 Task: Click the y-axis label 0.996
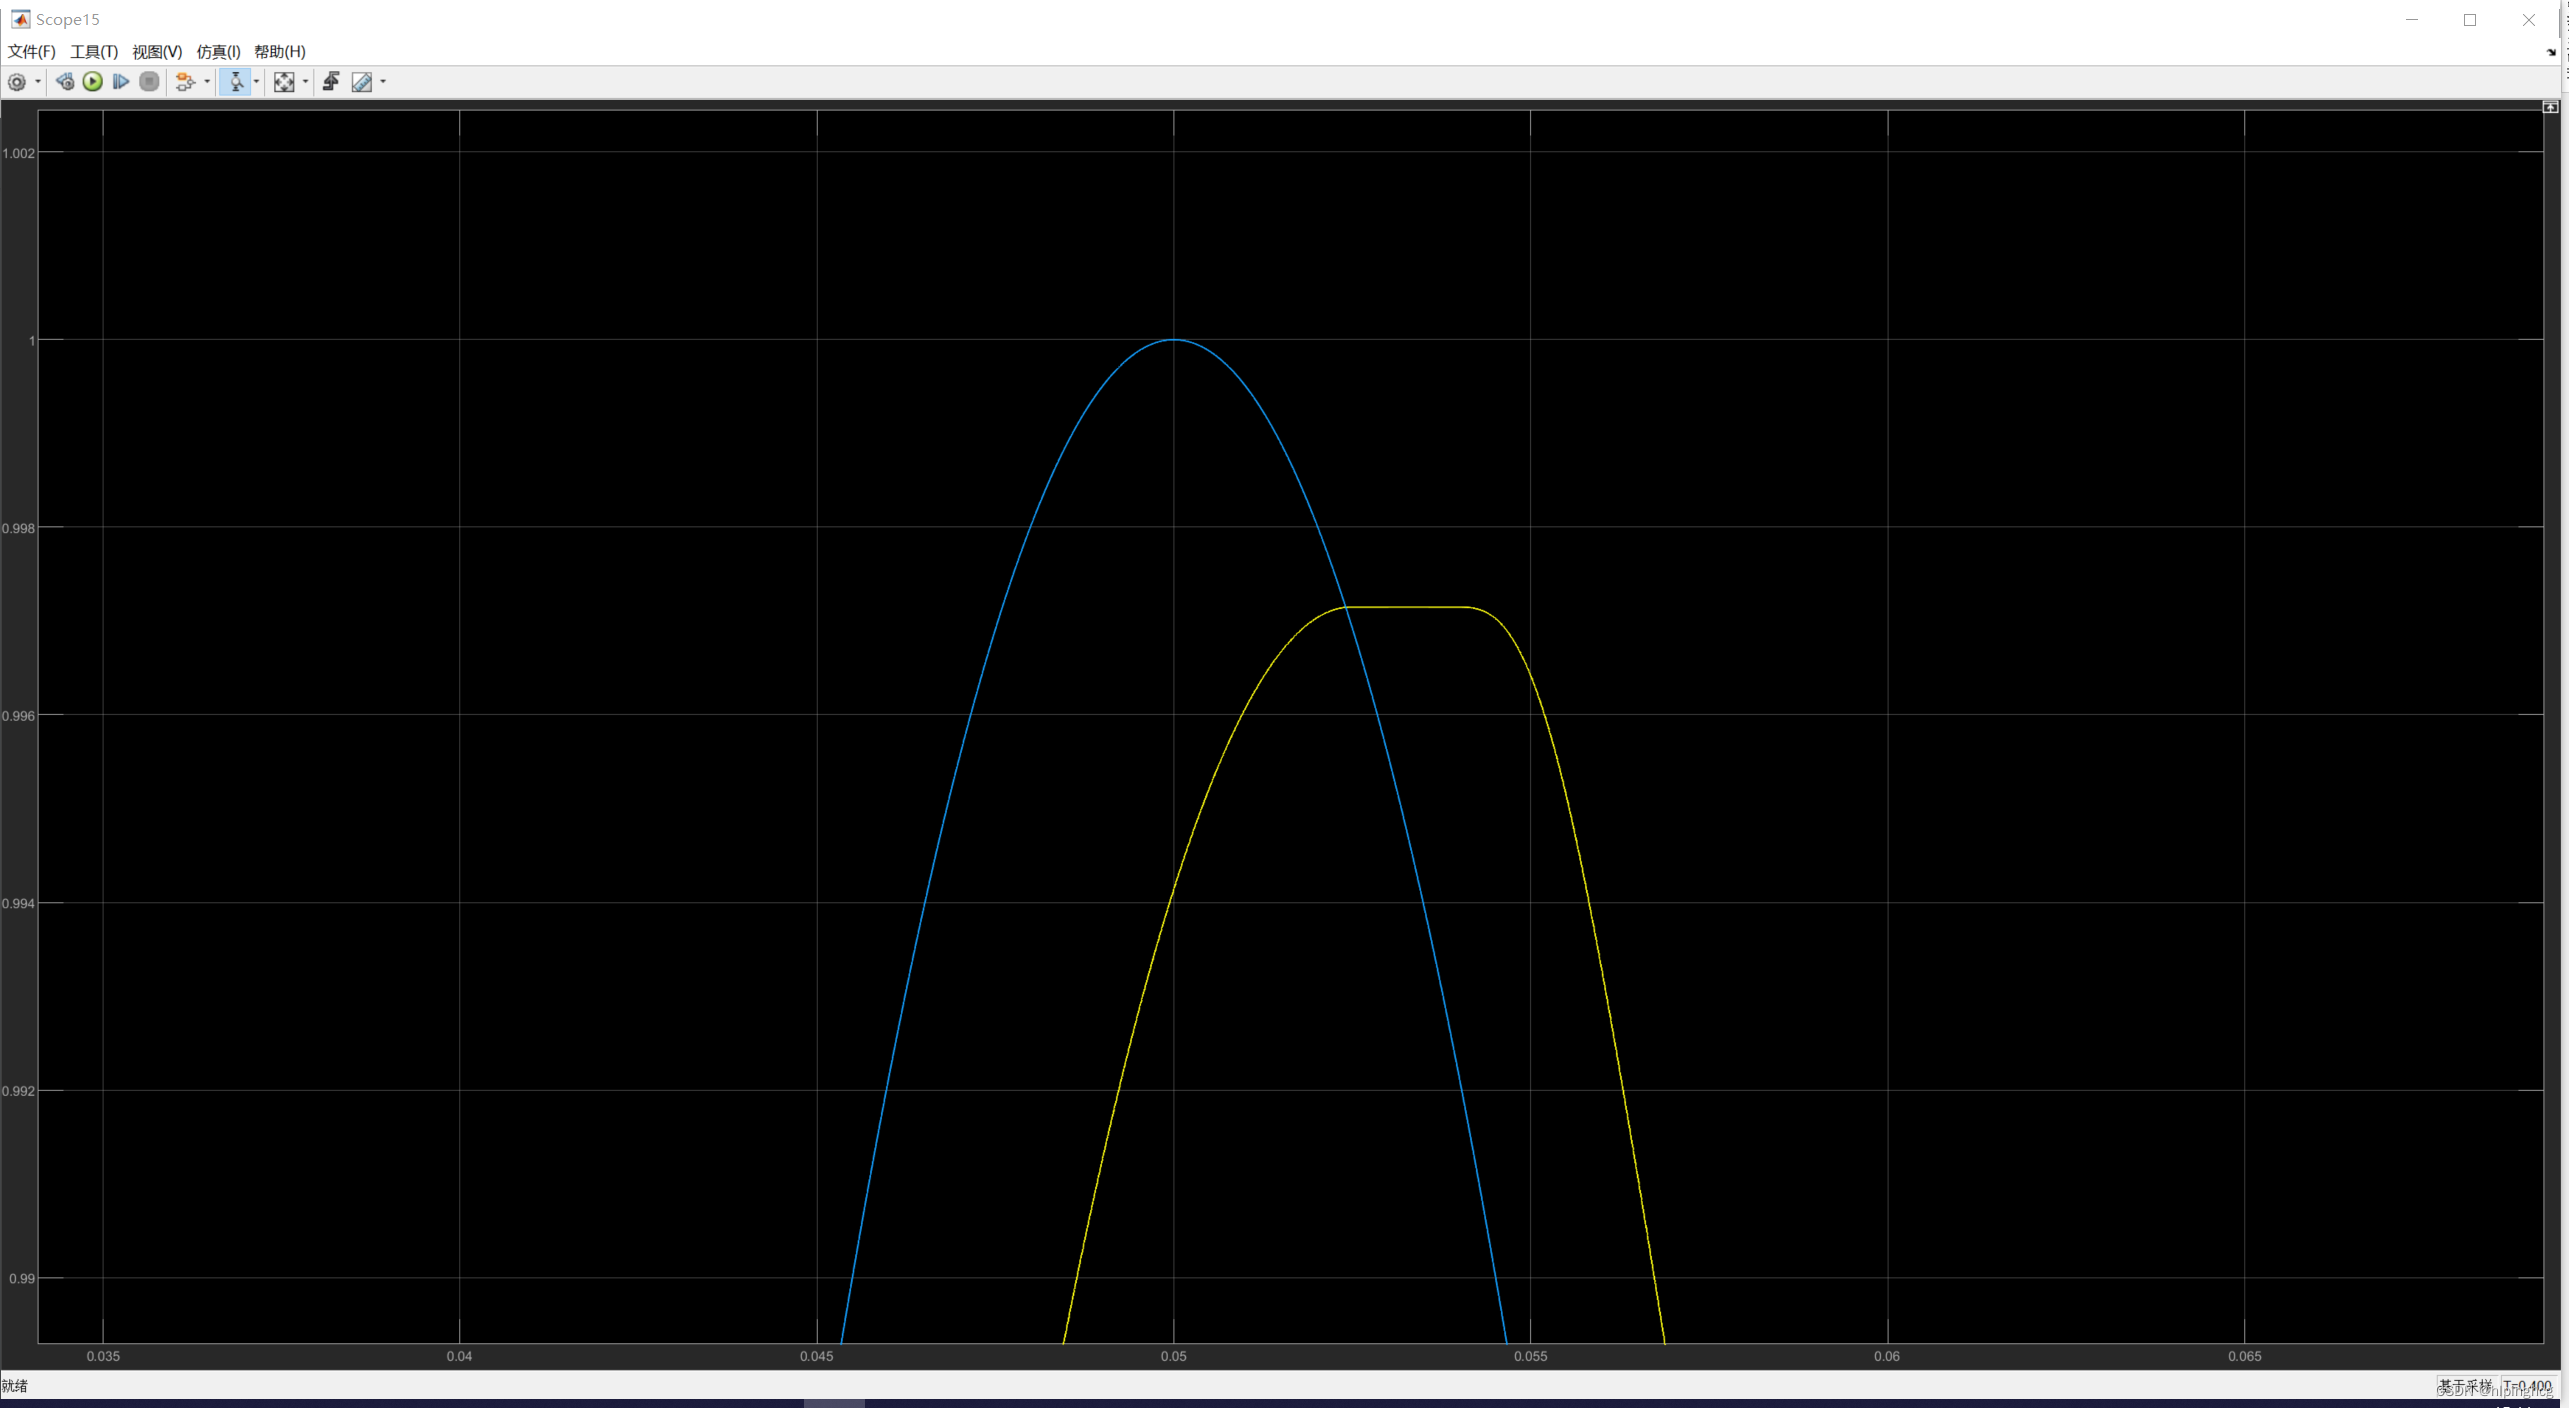point(19,716)
